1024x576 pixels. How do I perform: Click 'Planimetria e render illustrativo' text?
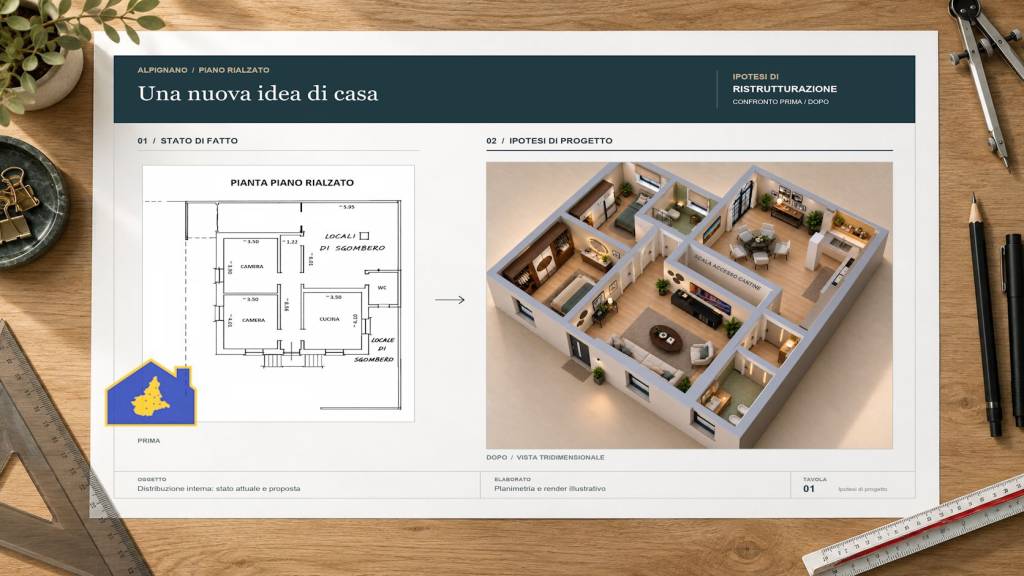pos(550,488)
